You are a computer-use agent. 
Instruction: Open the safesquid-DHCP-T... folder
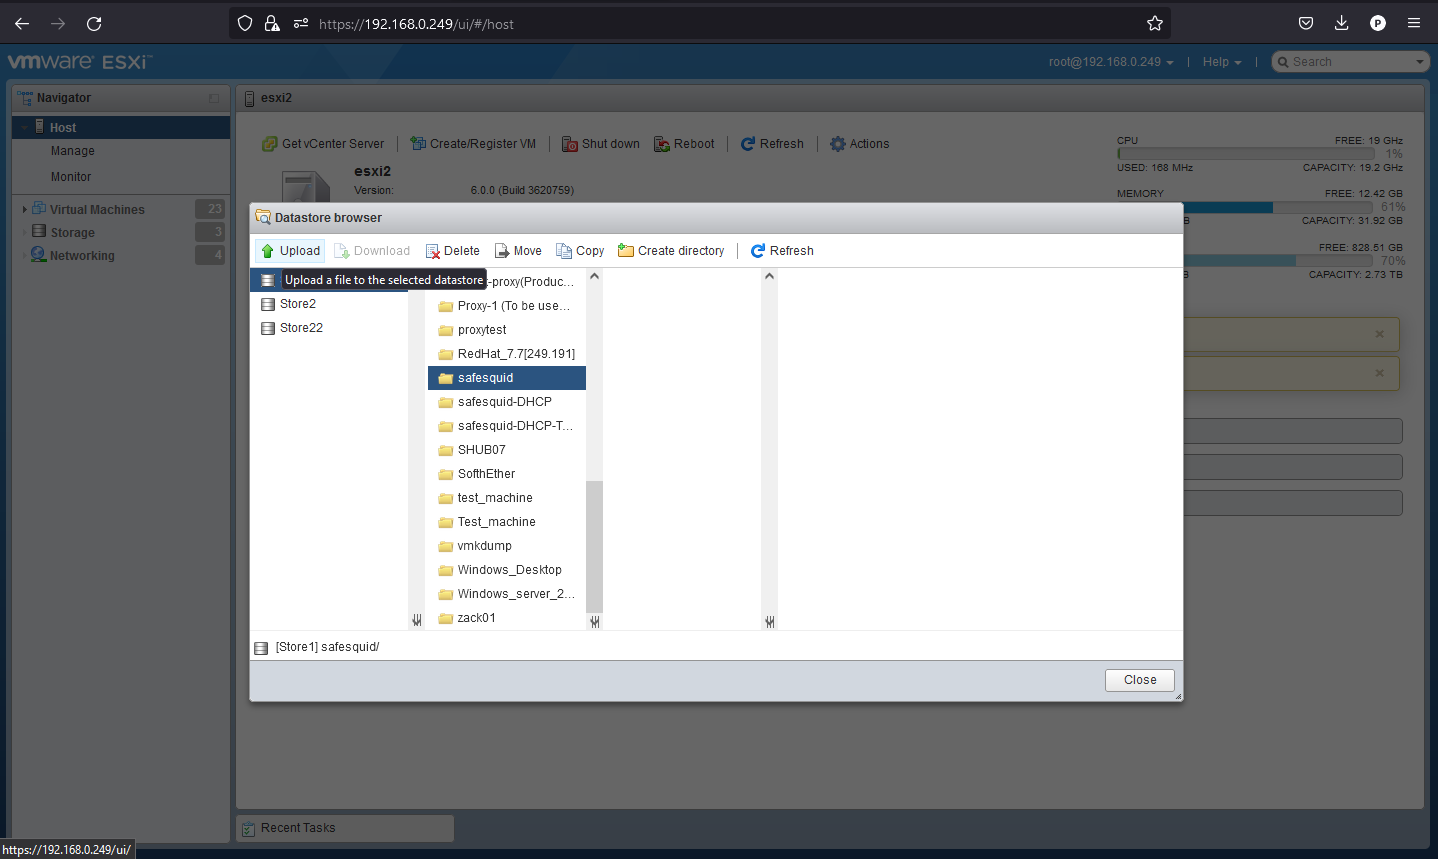(x=507, y=426)
